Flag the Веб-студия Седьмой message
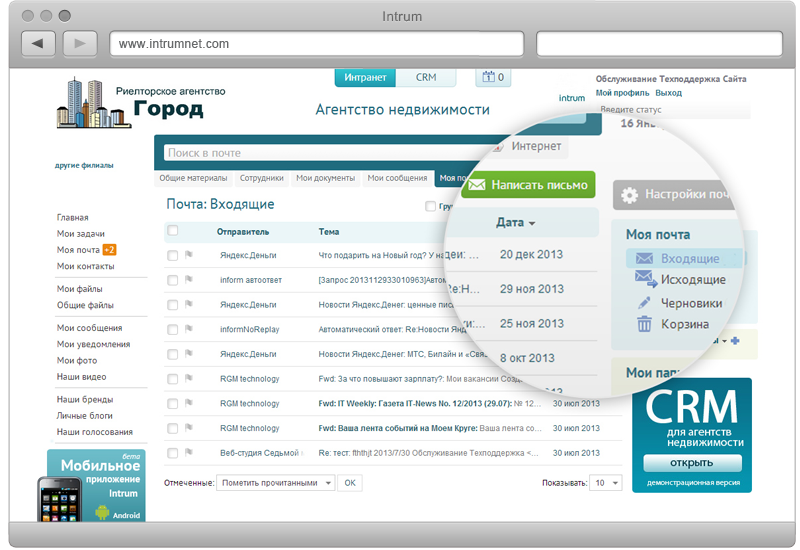This screenshot has height=550, width=800. click(189, 452)
